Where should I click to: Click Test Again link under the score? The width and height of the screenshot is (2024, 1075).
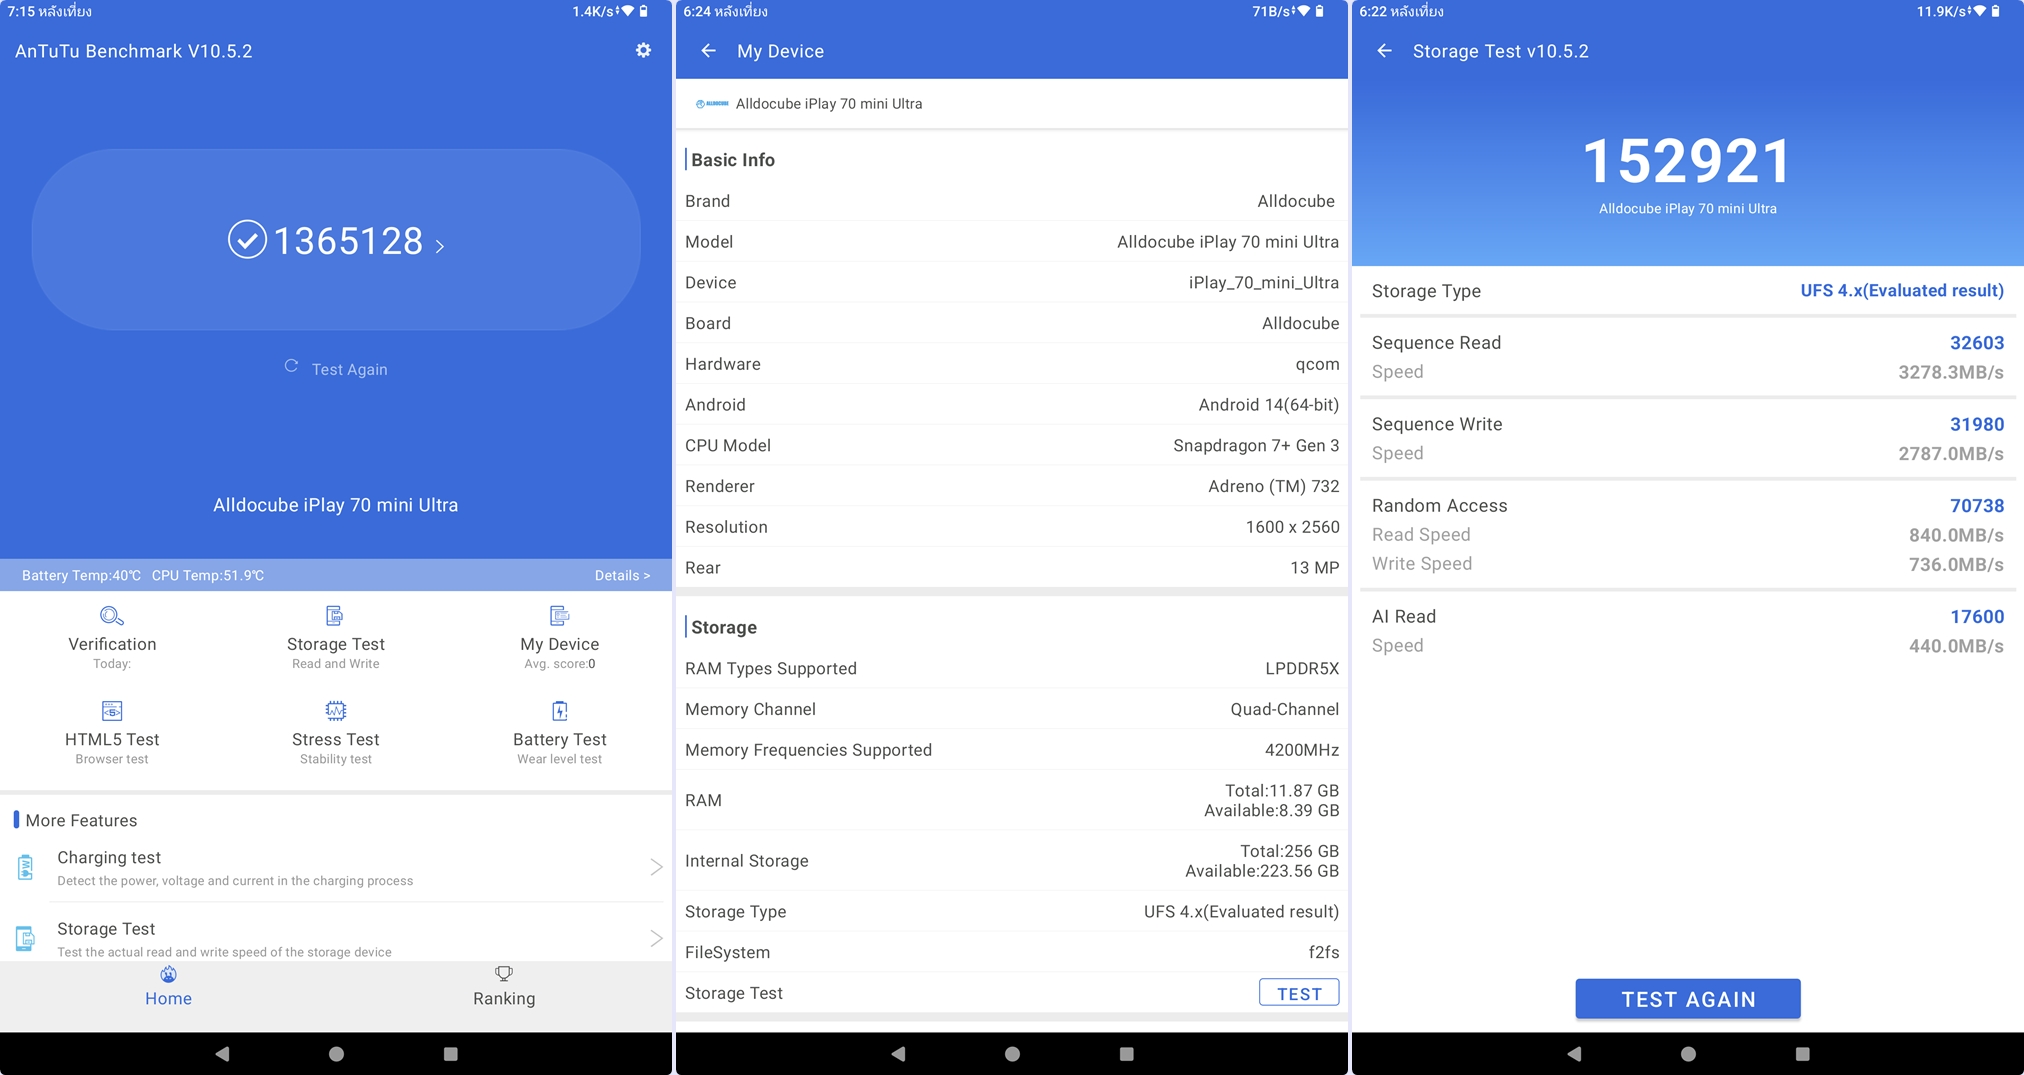tap(349, 369)
